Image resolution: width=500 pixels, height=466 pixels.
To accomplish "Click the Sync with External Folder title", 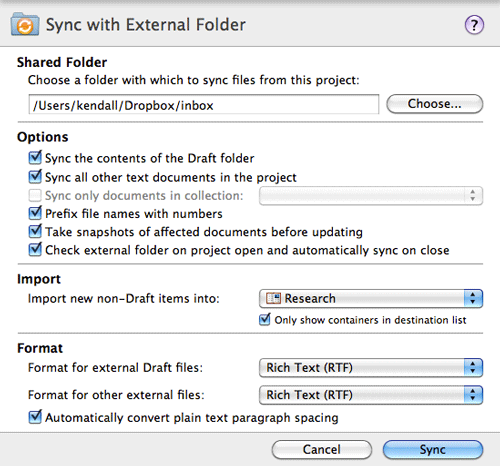I will coord(146,25).
